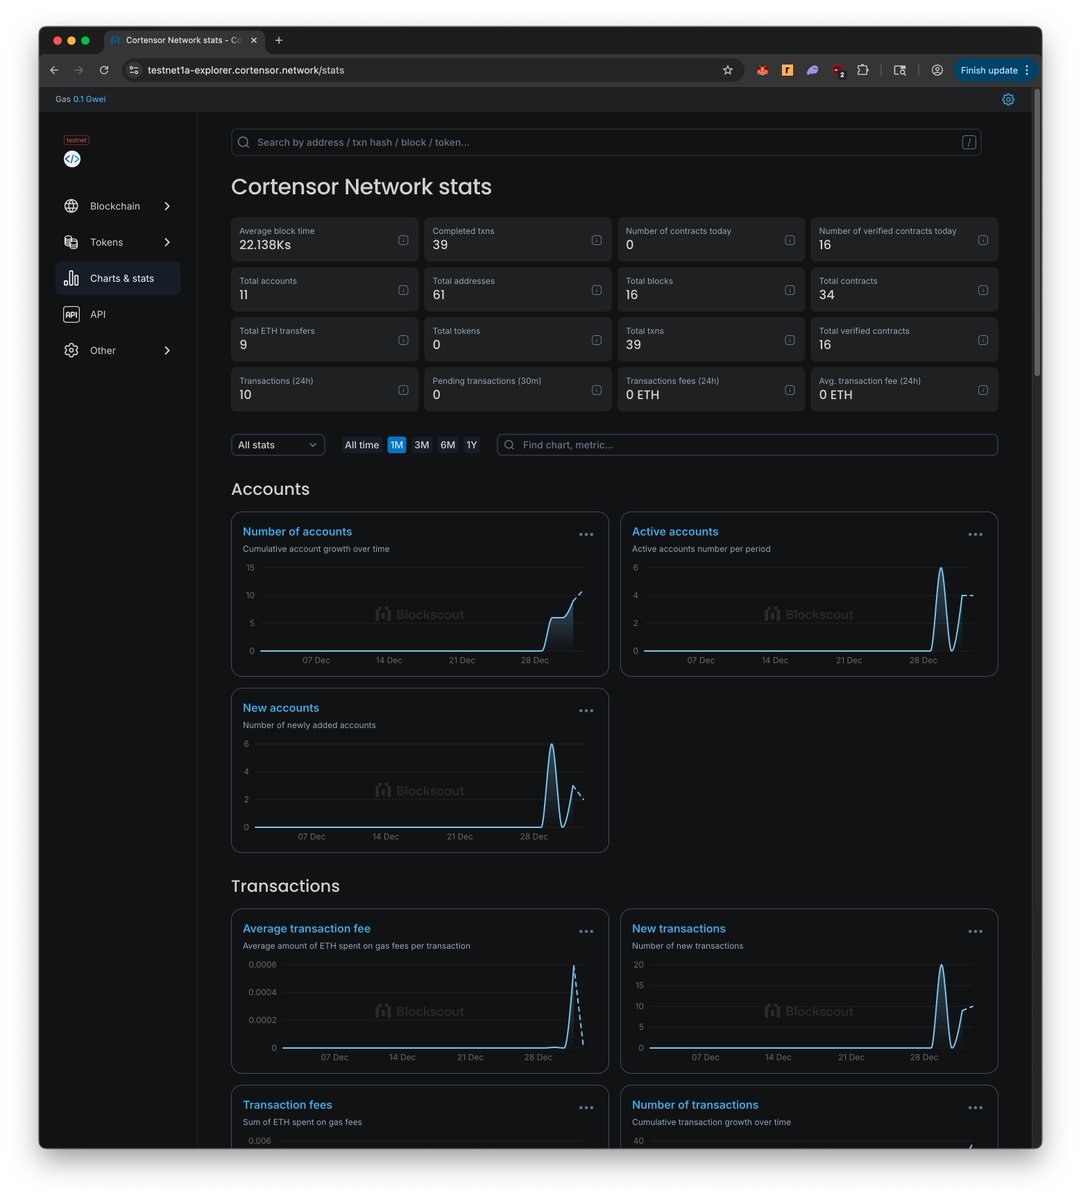
Task: Click the API icon in sidebar
Action: 71,314
